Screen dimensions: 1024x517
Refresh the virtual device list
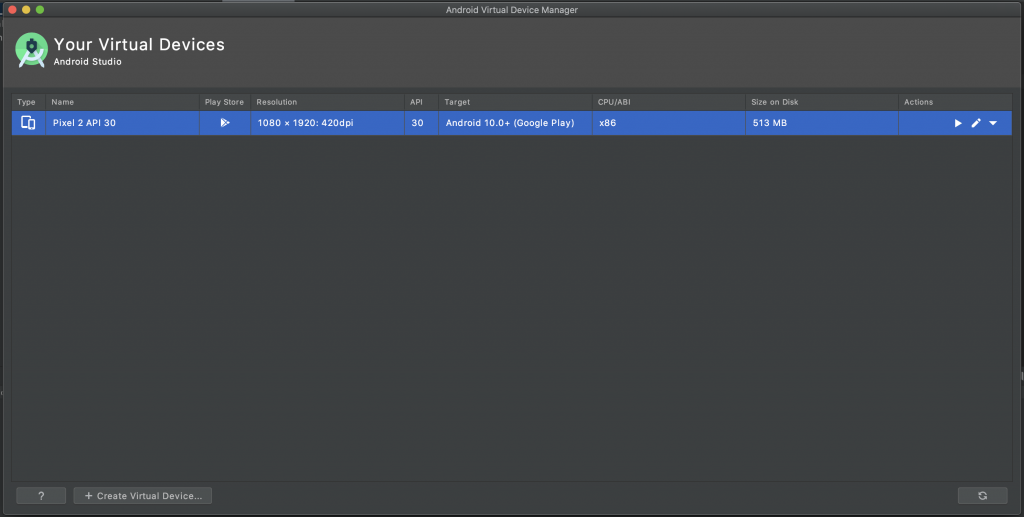[982, 495]
